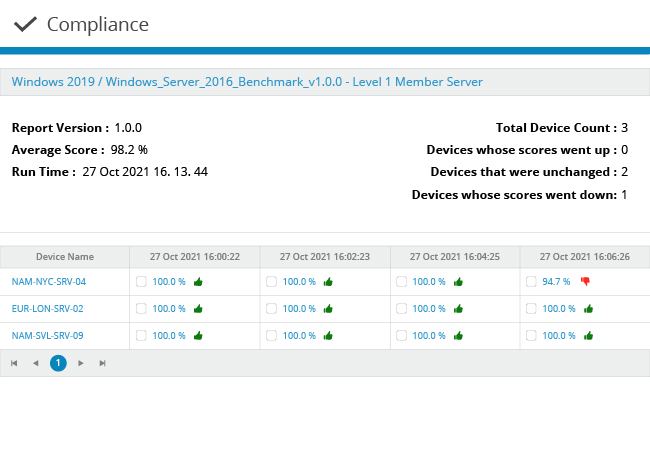Click the Average Score value 98.2 %
Screen dimensions: 650x457
pyautogui.click(x=129, y=150)
